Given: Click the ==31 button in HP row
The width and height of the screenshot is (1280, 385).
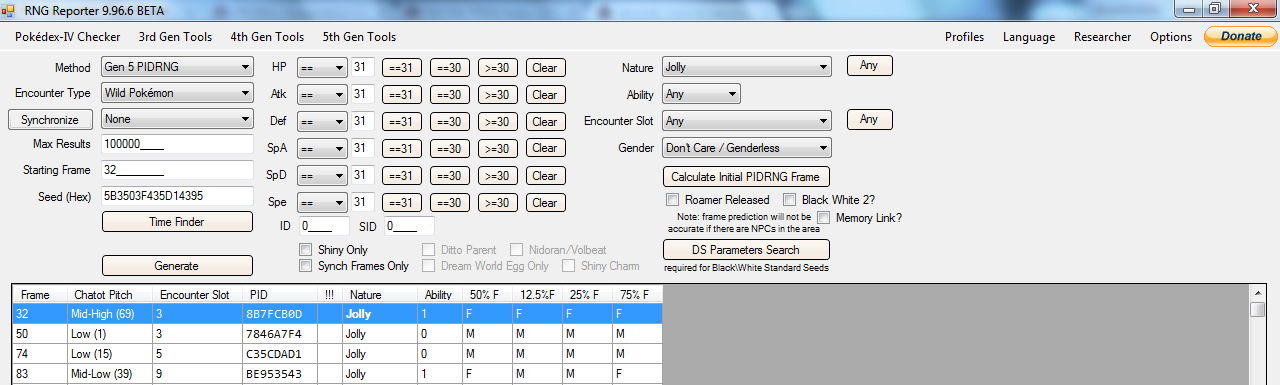Looking at the screenshot, I should point(402,68).
